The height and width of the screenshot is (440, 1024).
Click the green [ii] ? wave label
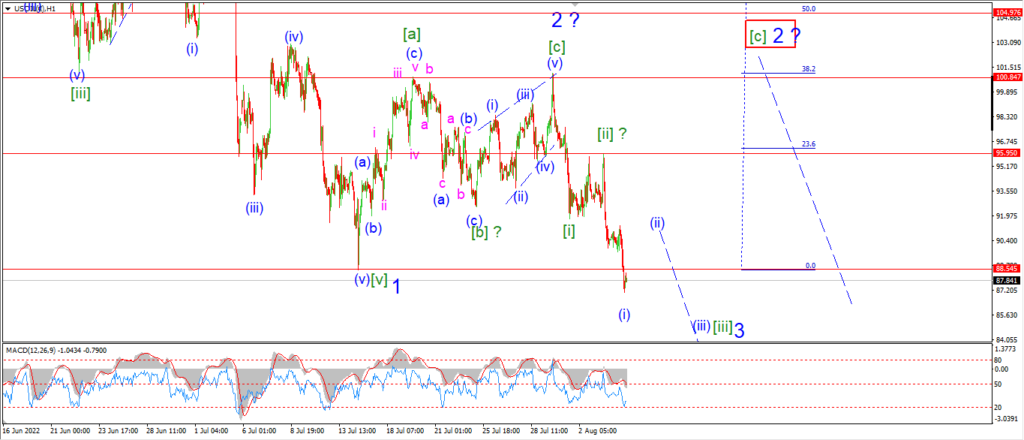click(612, 134)
